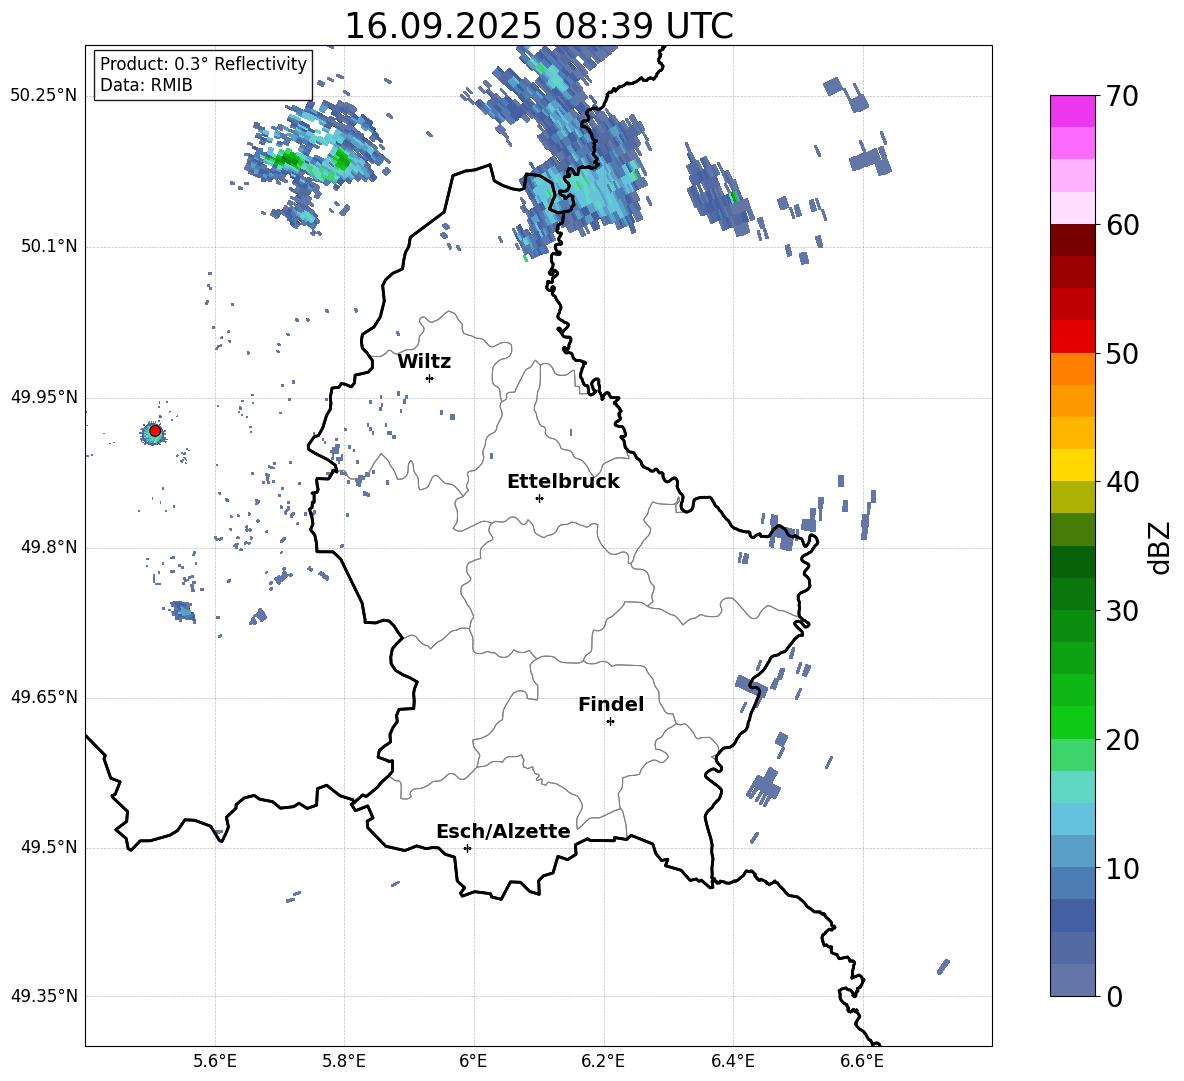Click the 6°E longitude label
The image size is (1184, 1081).
point(473,1061)
